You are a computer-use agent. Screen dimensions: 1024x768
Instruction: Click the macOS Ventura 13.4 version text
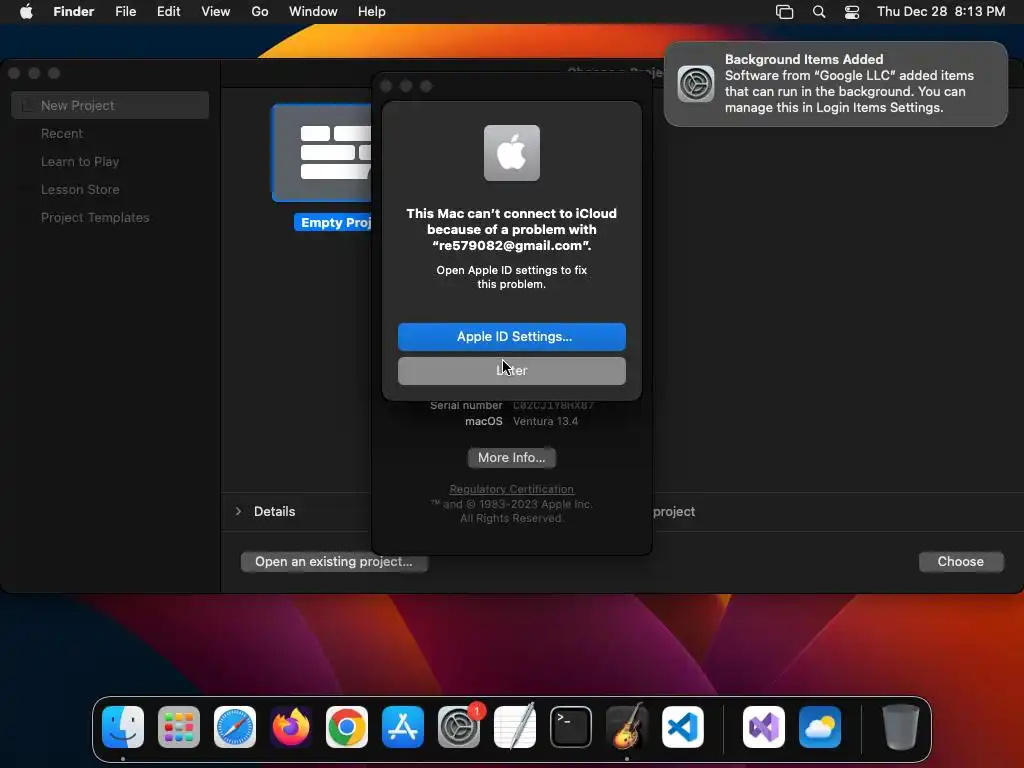(545, 421)
